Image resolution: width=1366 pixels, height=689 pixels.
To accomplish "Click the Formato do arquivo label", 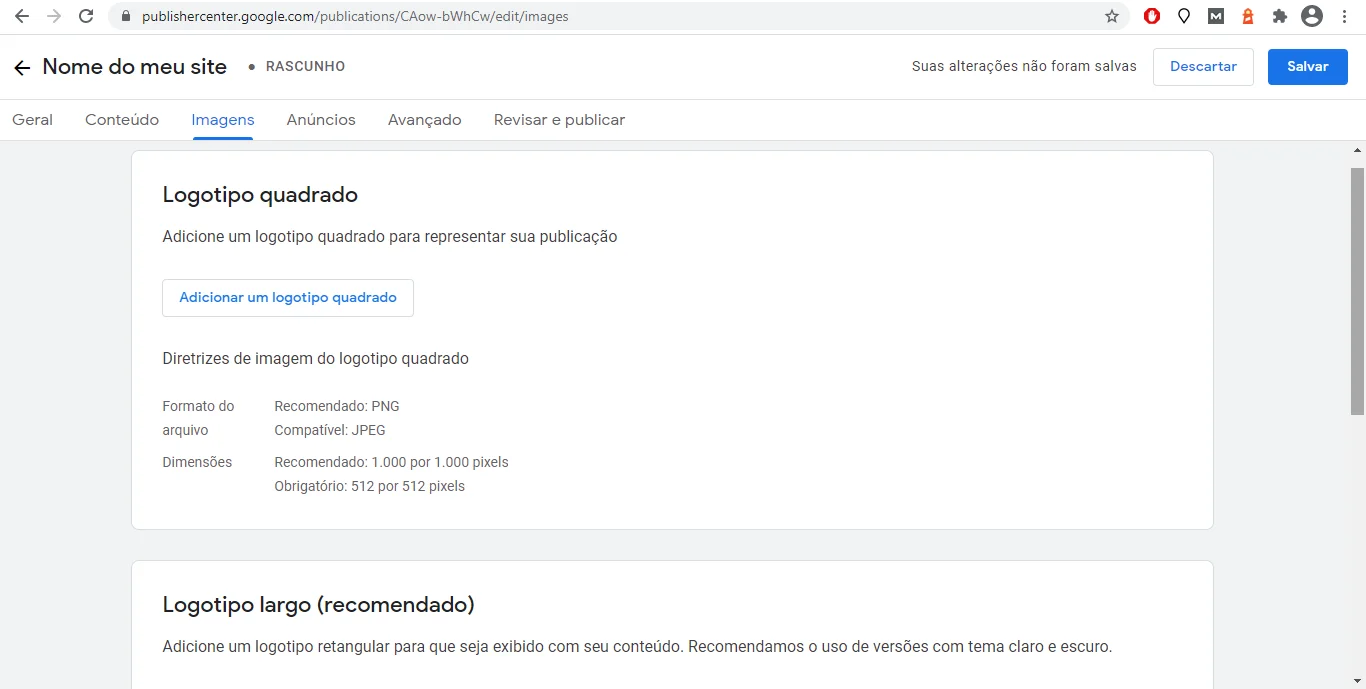I will coord(198,418).
